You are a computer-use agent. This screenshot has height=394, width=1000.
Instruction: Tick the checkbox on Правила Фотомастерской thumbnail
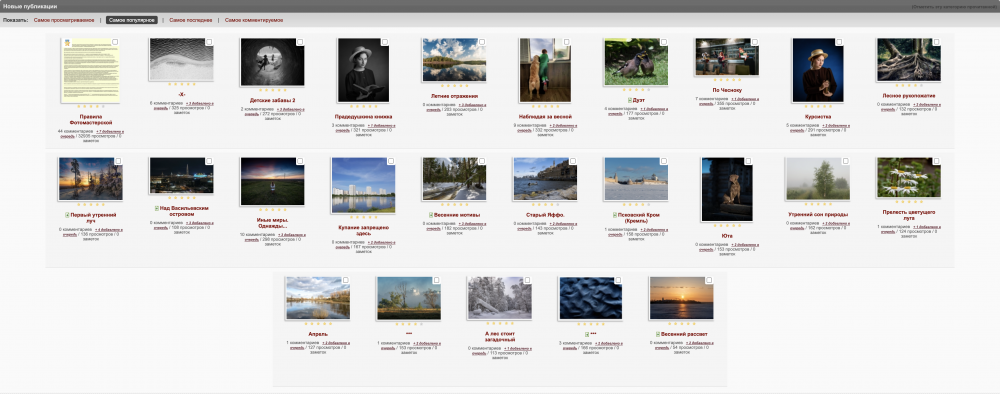tap(115, 42)
